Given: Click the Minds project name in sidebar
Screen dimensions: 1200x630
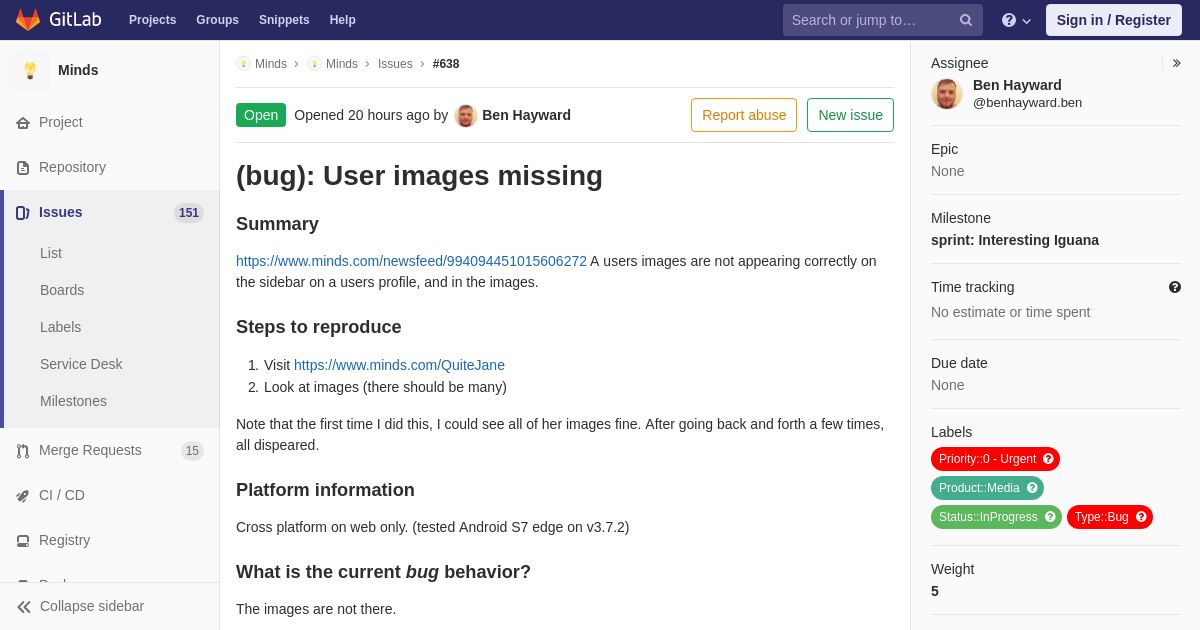Looking at the screenshot, I should click(78, 70).
